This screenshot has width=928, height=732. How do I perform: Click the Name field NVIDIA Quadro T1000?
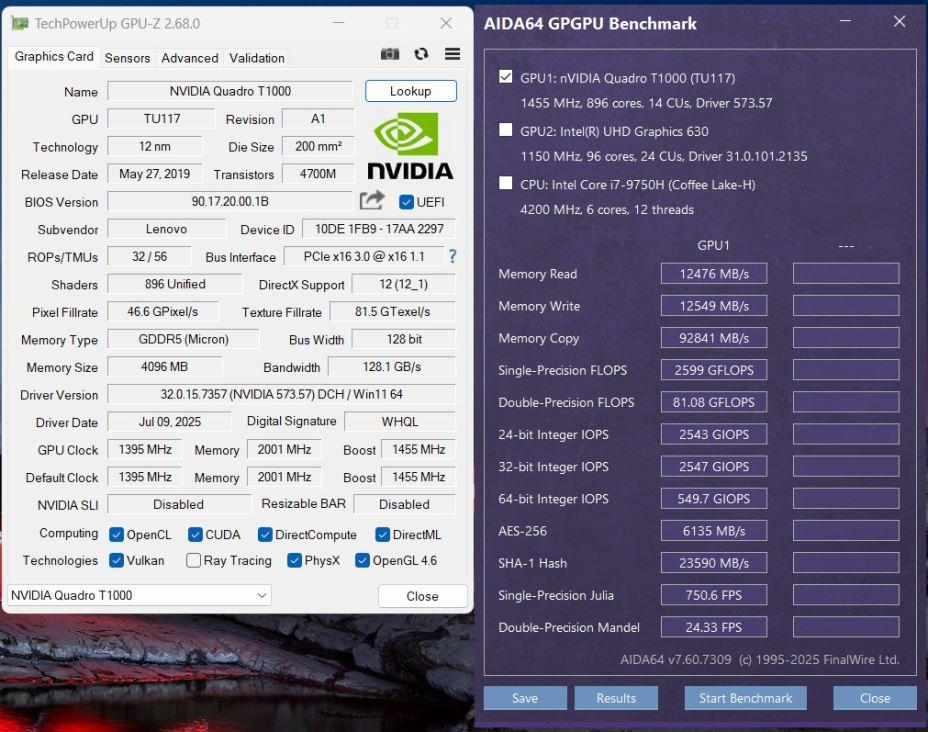coord(230,91)
